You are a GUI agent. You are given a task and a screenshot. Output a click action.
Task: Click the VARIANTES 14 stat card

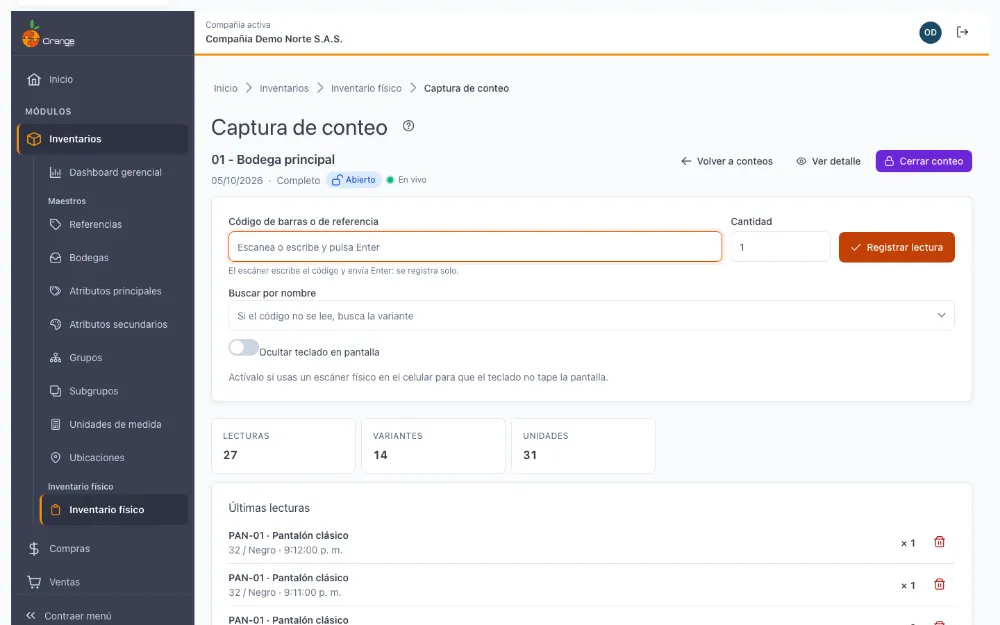tap(433, 446)
